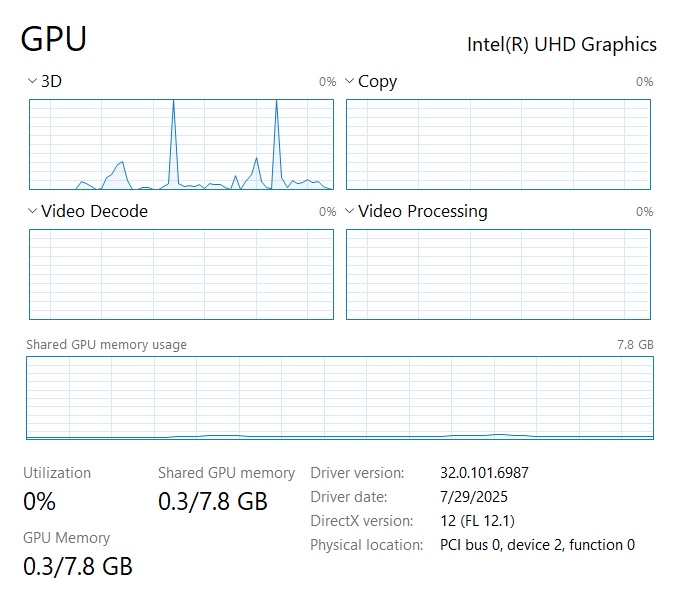687x600 pixels.
Task: Open the Copy graph dropdown chevron
Action: tap(350, 82)
